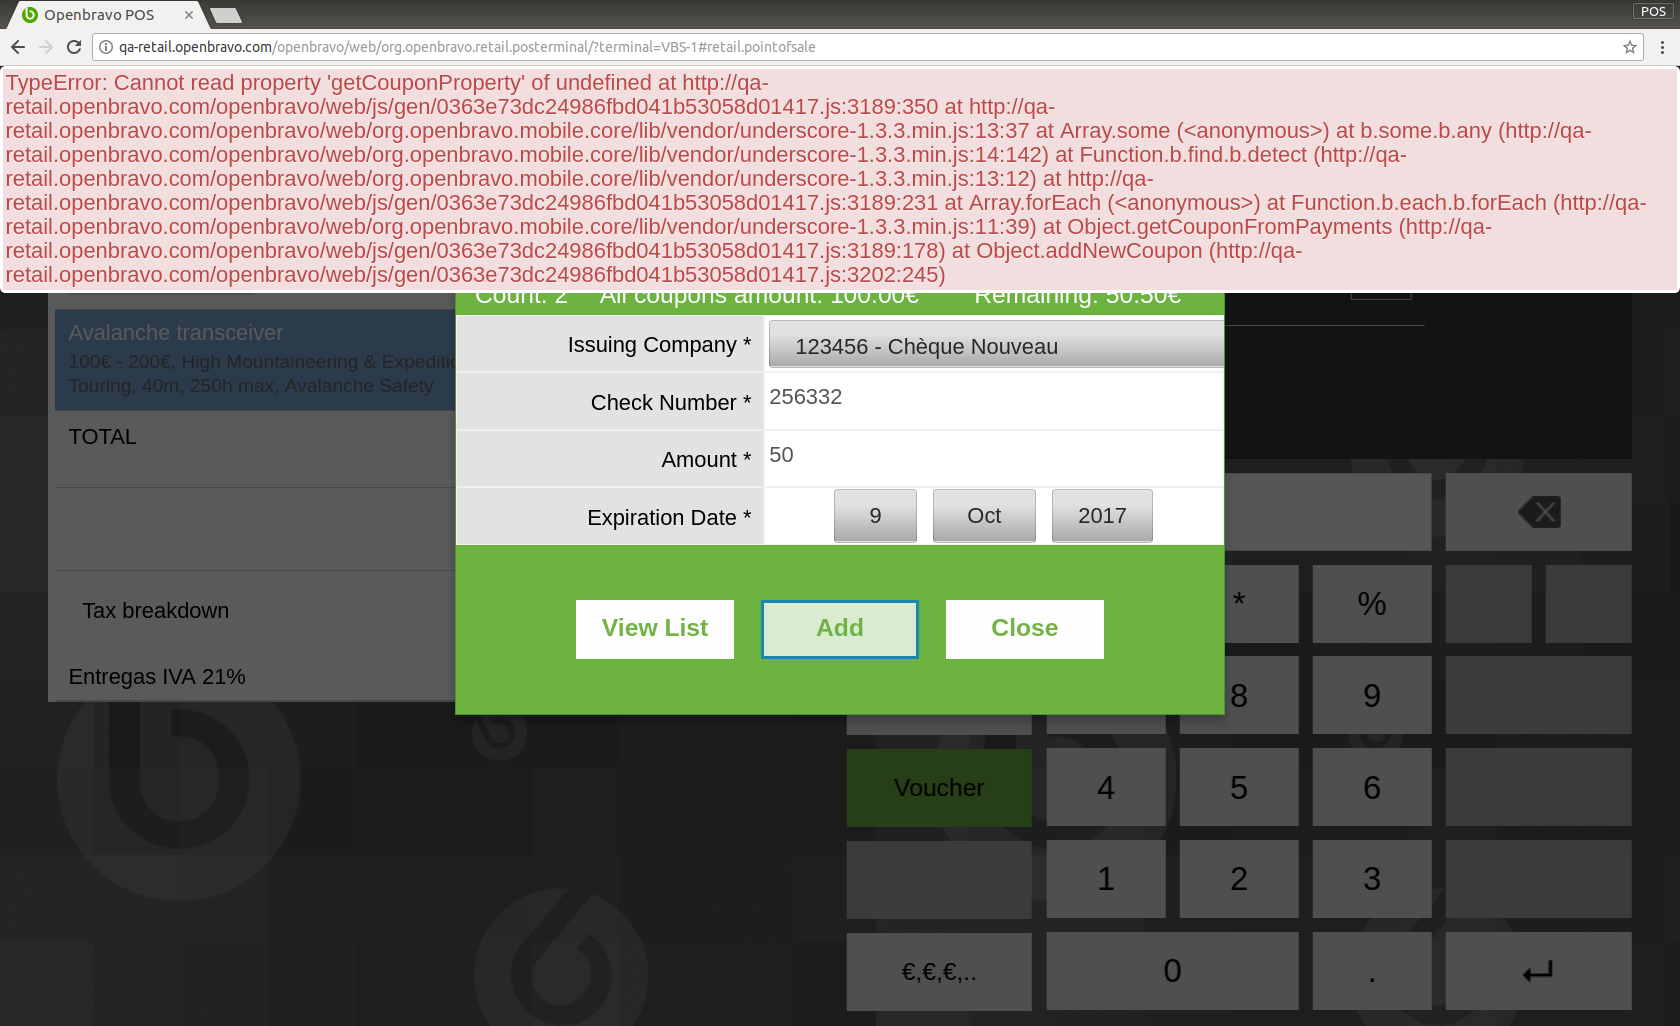Click the browser back arrow
Viewport: 1680px width, 1026px height.
click(18, 47)
